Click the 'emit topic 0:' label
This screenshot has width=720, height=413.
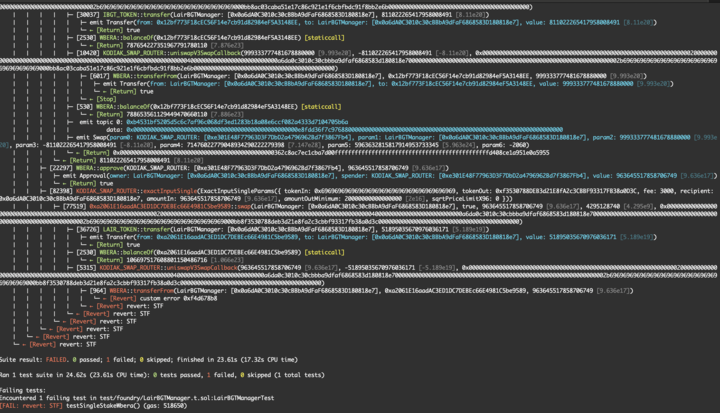coord(101,122)
